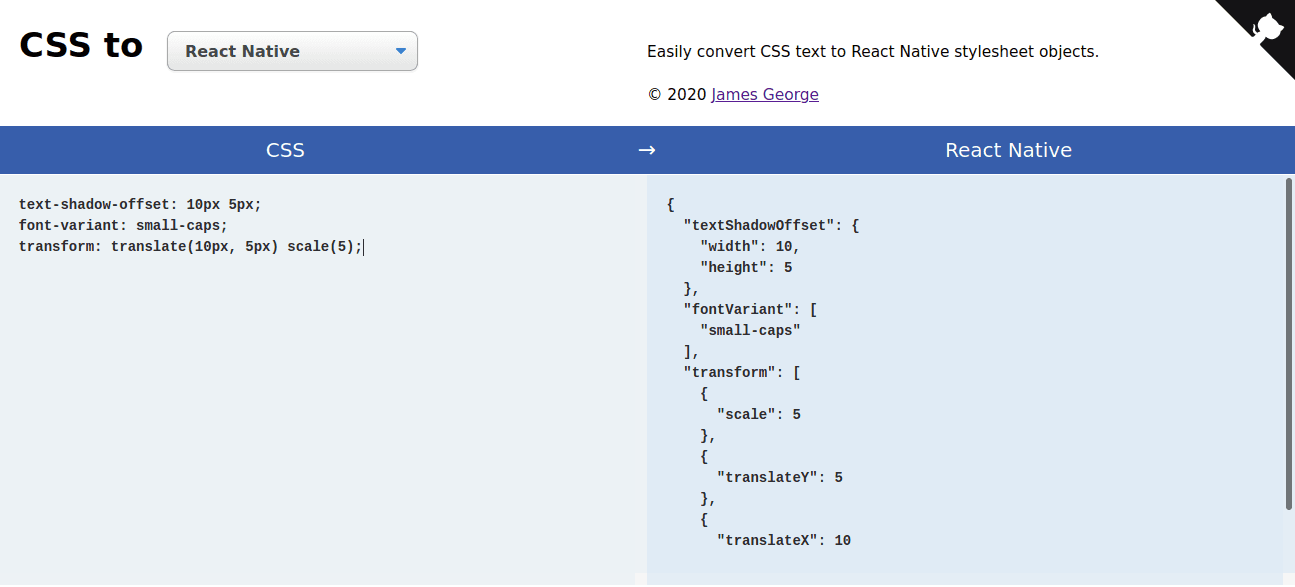This screenshot has width=1295, height=587.
Task: Click the transform: translate line in input
Action: tap(190, 247)
